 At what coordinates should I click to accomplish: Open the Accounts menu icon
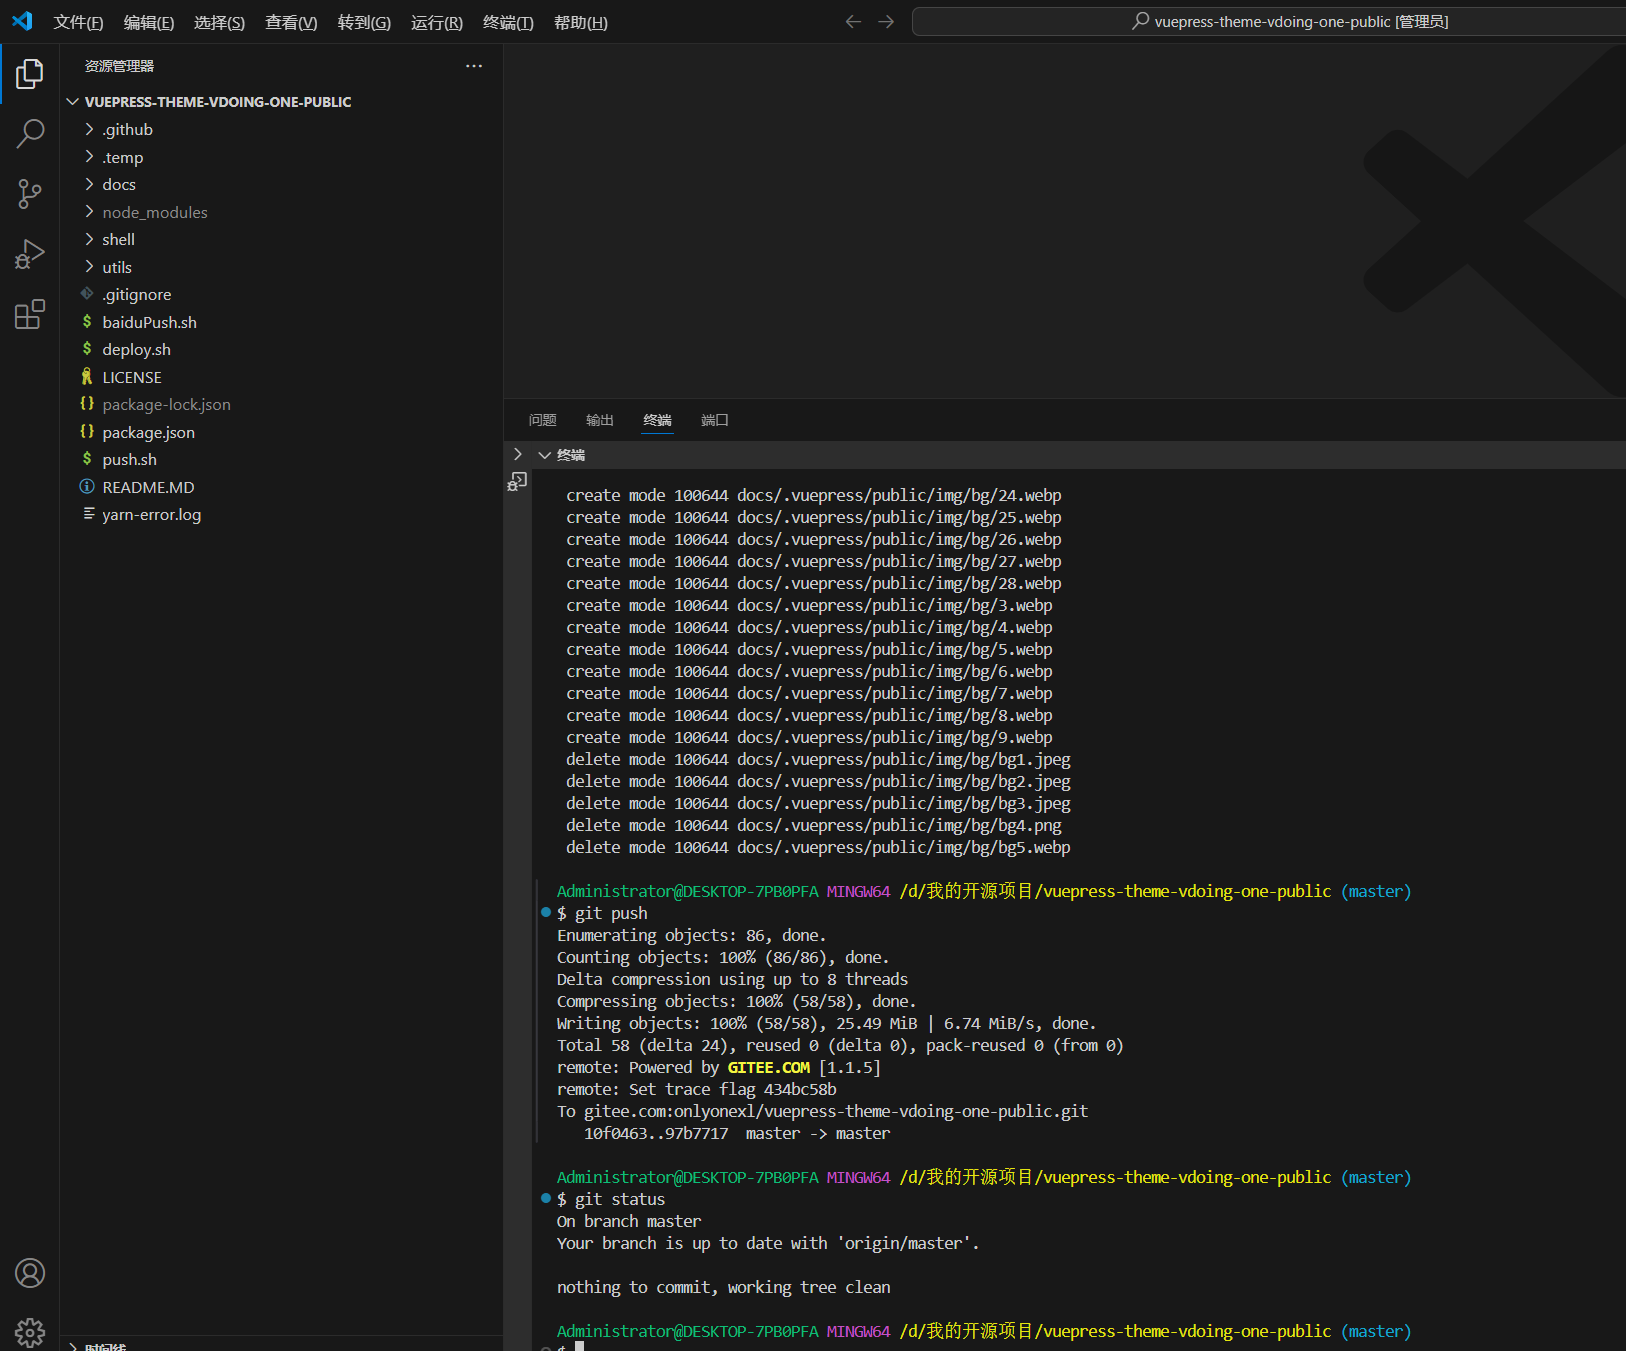coord(30,1273)
